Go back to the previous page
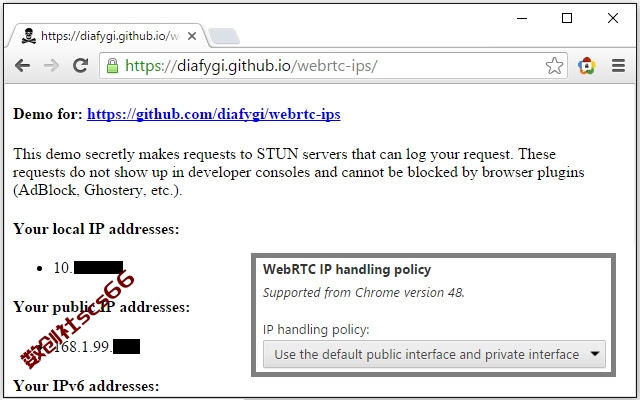The image size is (640, 400). tap(22, 65)
